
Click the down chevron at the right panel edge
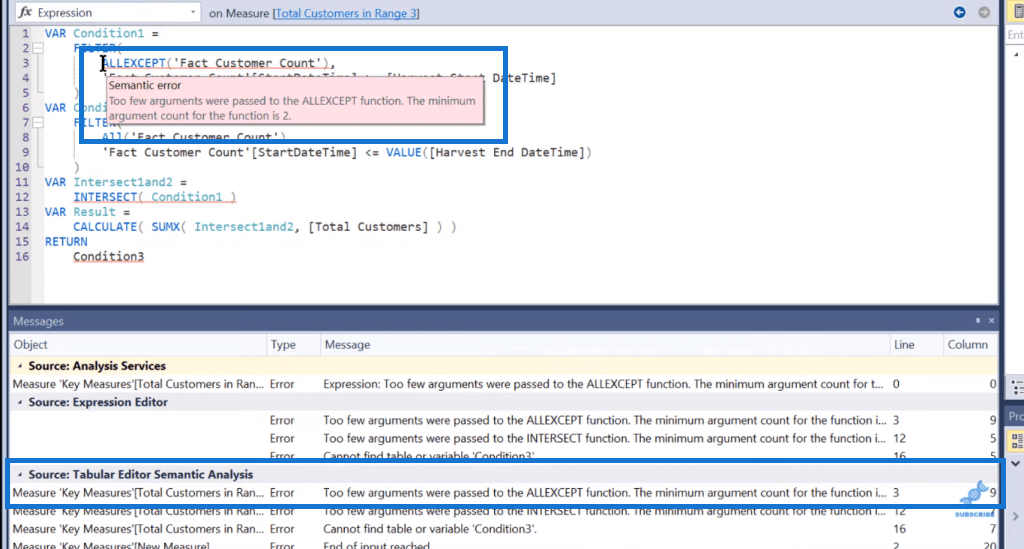(1016, 463)
